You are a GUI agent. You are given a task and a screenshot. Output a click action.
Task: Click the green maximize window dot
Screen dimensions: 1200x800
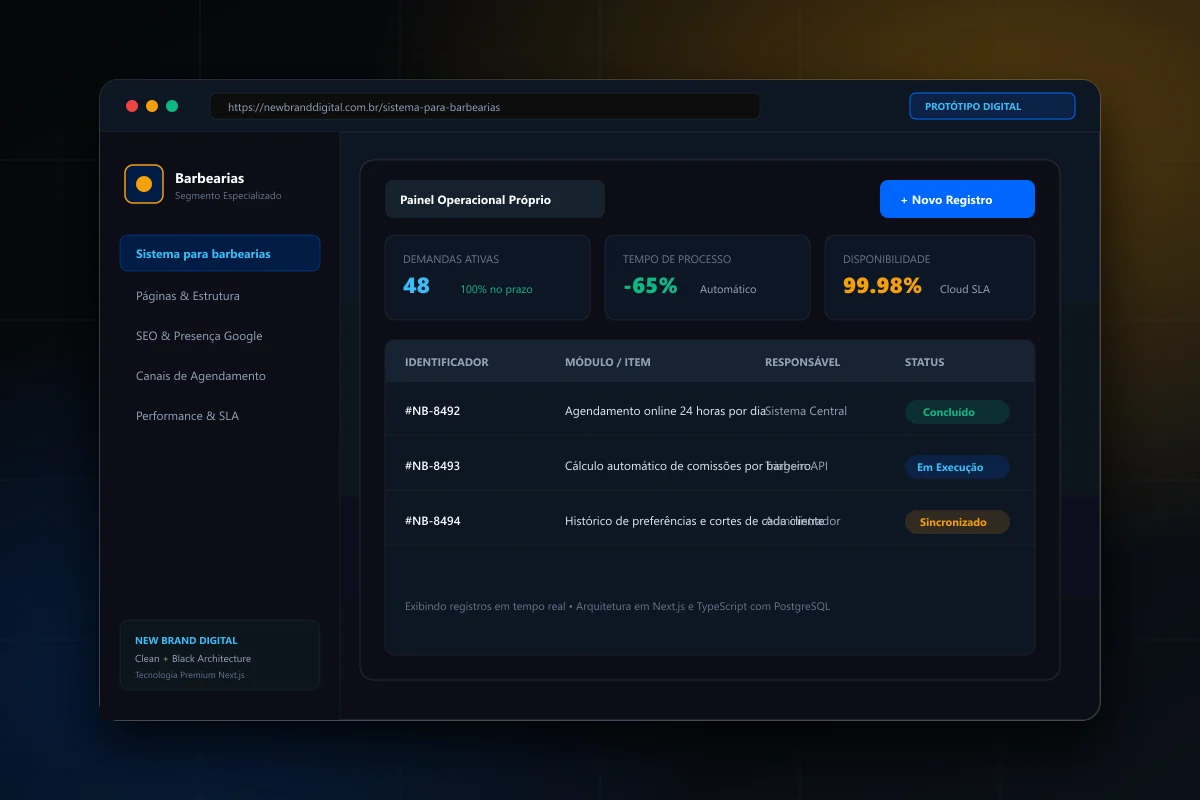pyautogui.click(x=172, y=106)
